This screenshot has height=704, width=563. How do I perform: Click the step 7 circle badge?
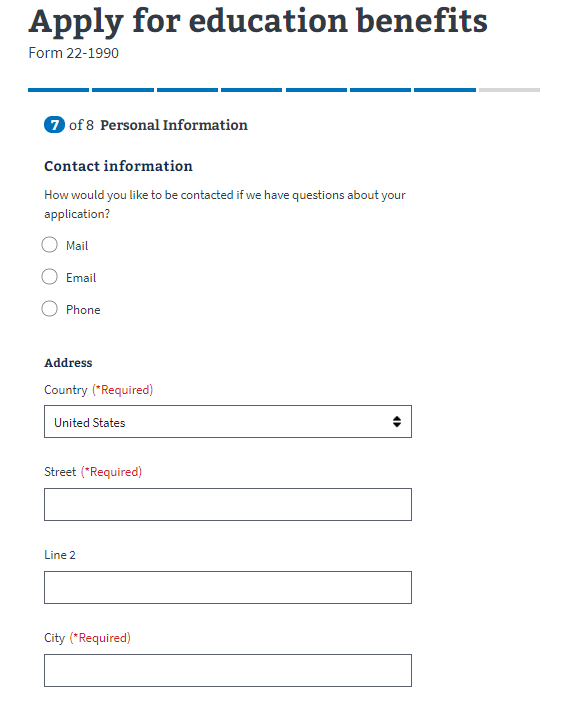54,125
